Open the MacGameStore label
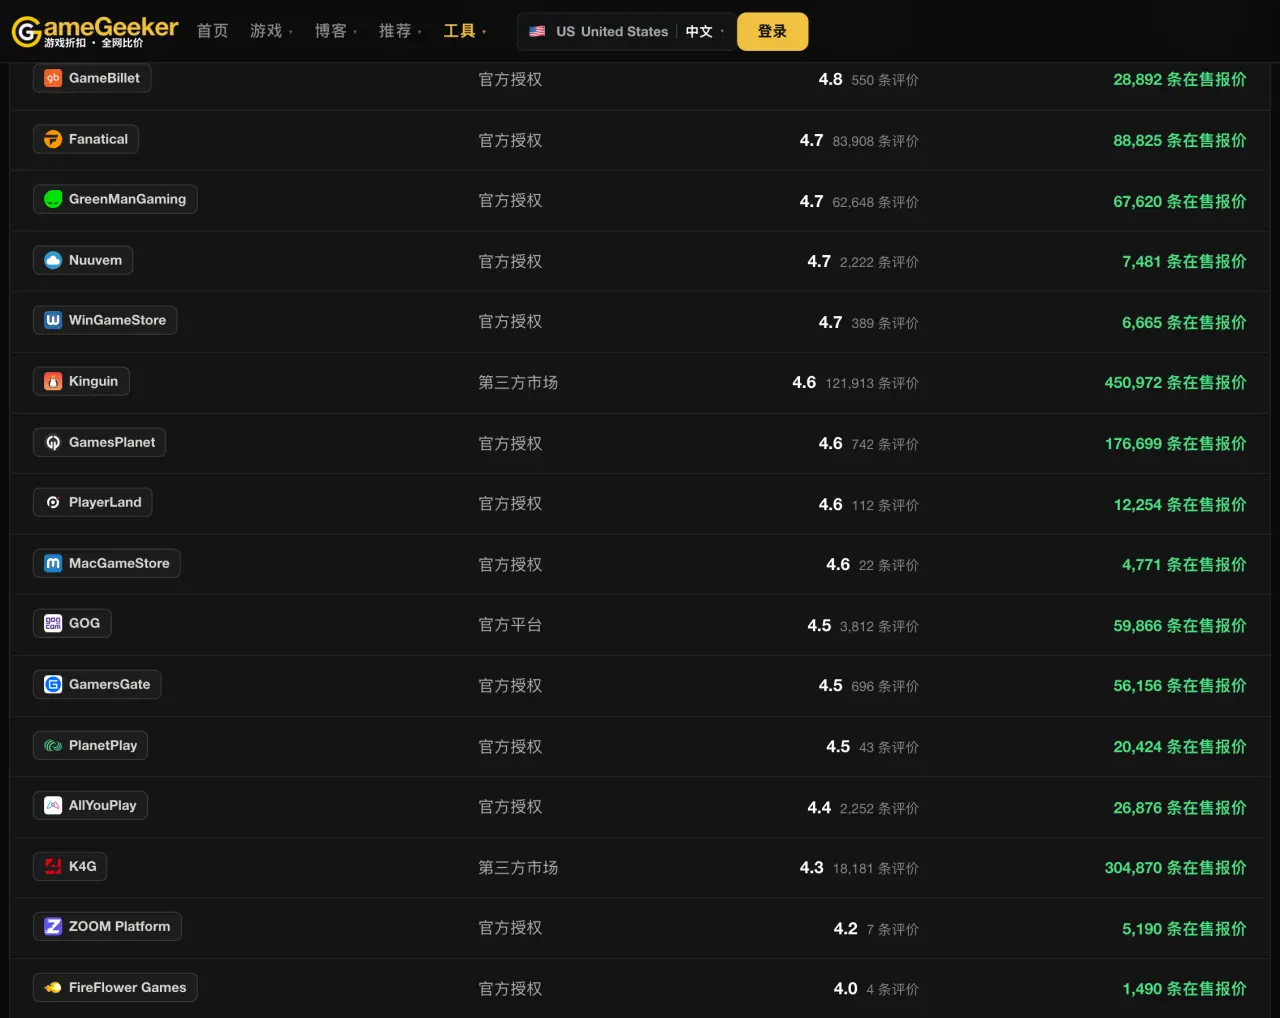Screen dimensions: 1280x1018 [107, 563]
